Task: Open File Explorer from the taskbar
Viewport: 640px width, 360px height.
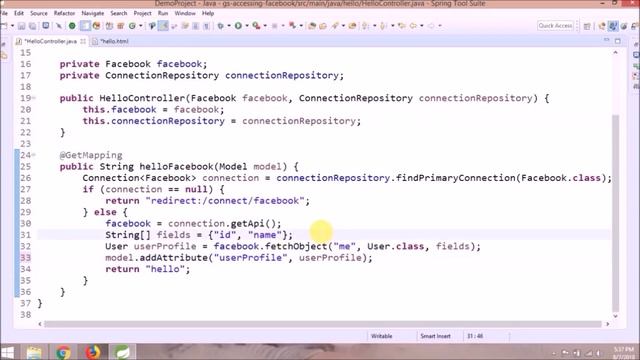Action: pyautogui.click(x=34, y=352)
